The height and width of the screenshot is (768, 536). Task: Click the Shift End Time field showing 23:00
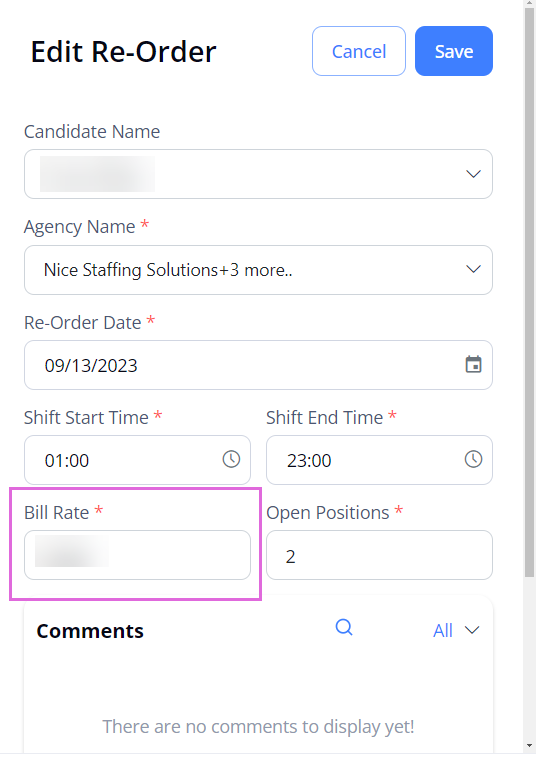click(379, 460)
